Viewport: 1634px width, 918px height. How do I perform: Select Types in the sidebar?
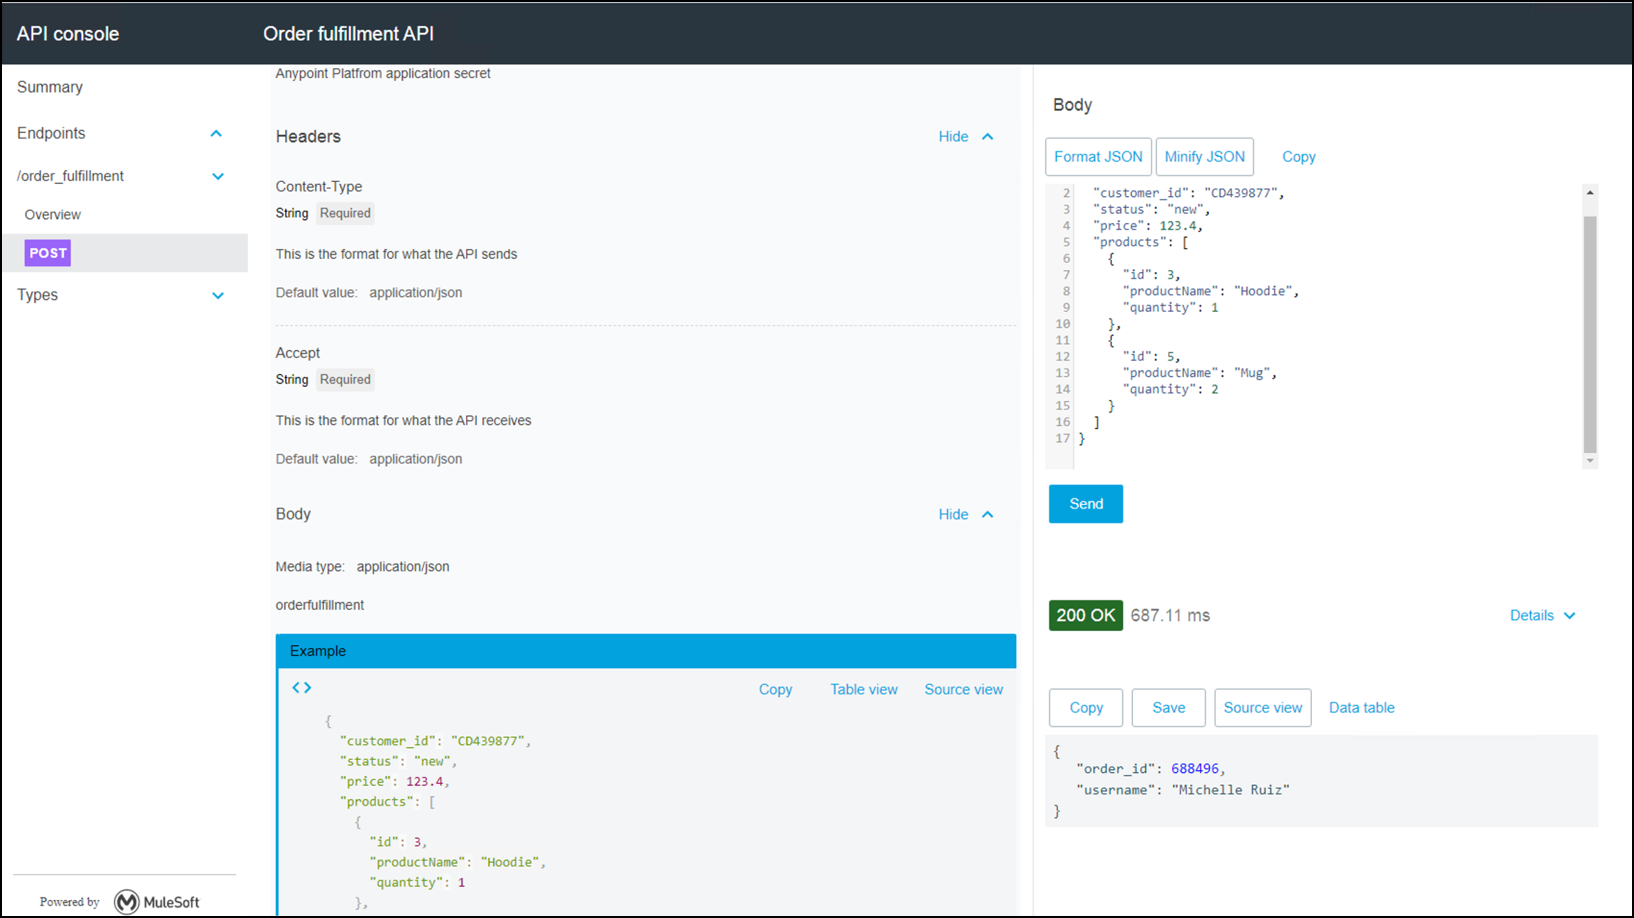[37, 295]
